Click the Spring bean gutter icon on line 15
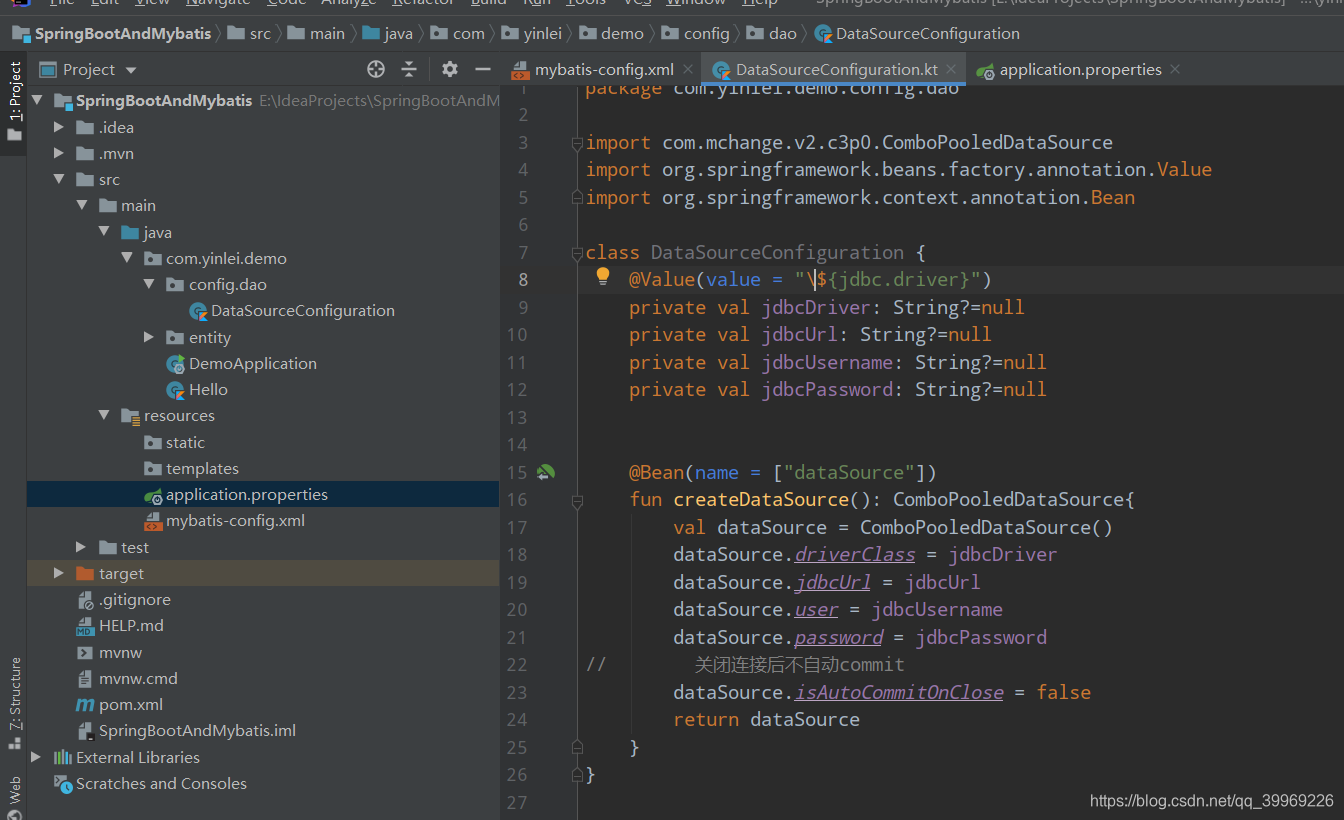 pos(544,471)
